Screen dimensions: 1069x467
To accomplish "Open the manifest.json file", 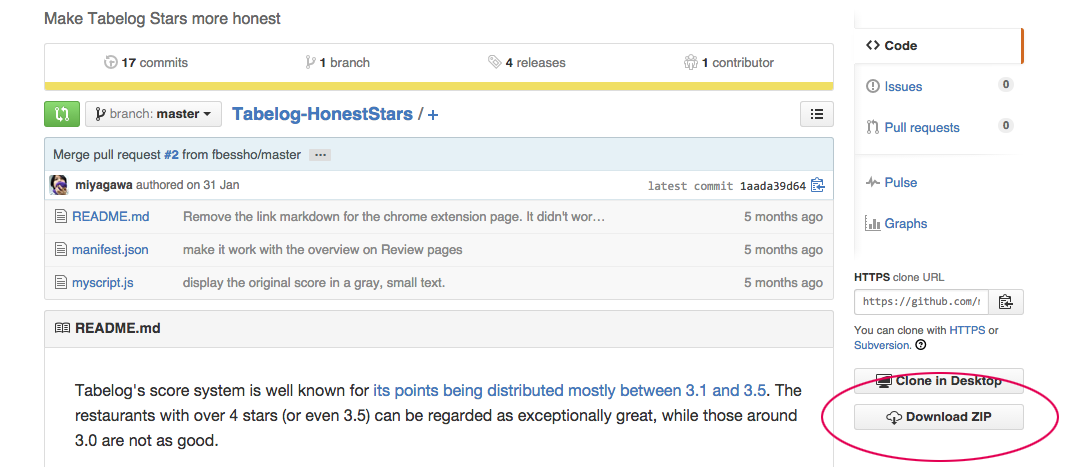I will click(x=110, y=250).
